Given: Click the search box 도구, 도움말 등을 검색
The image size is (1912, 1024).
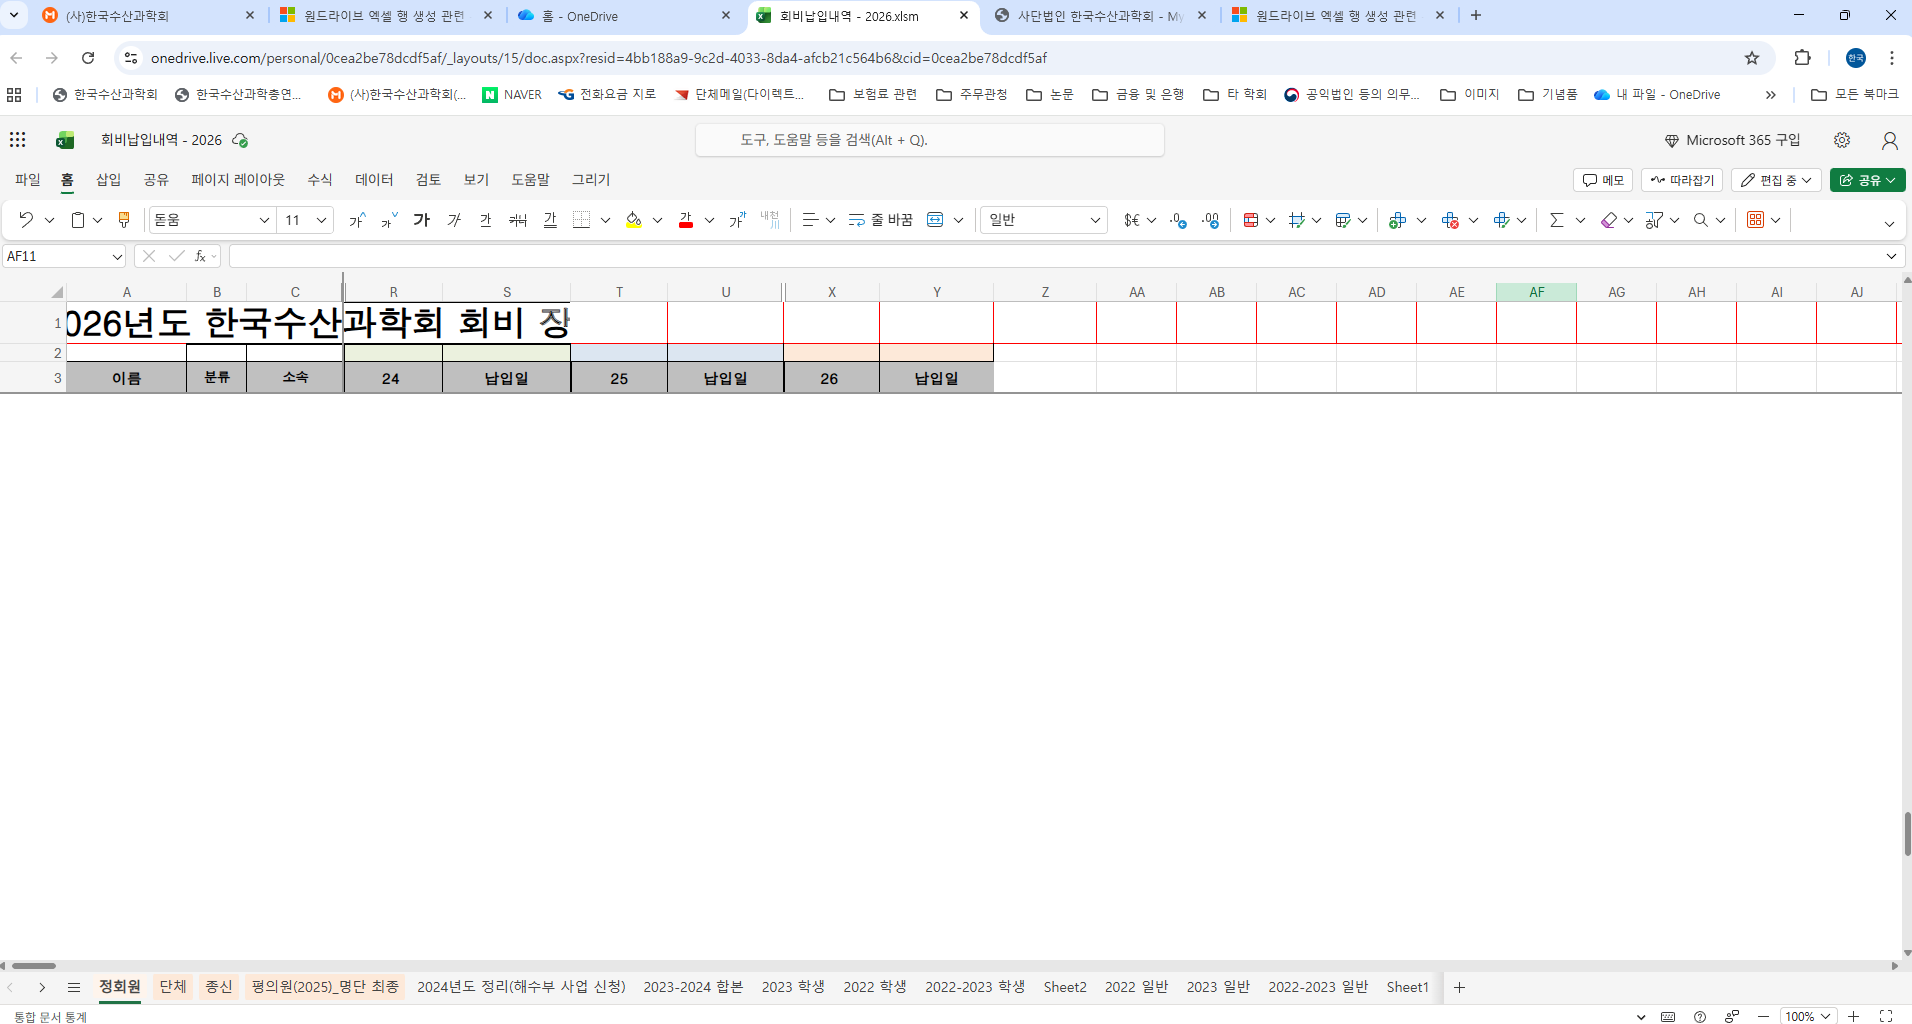Looking at the screenshot, I should pyautogui.click(x=930, y=140).
